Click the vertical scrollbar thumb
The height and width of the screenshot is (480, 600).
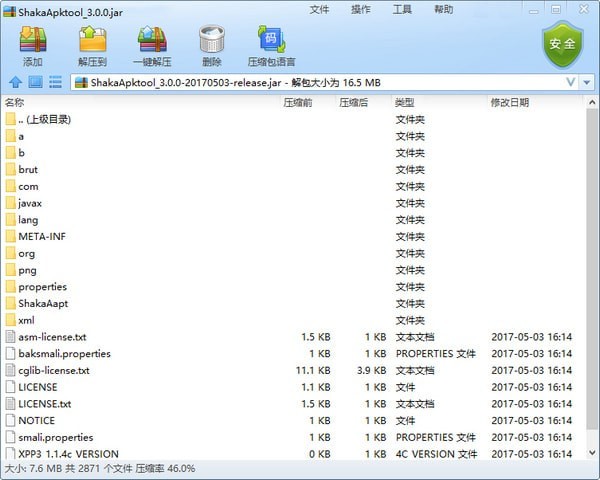point(592,268)
